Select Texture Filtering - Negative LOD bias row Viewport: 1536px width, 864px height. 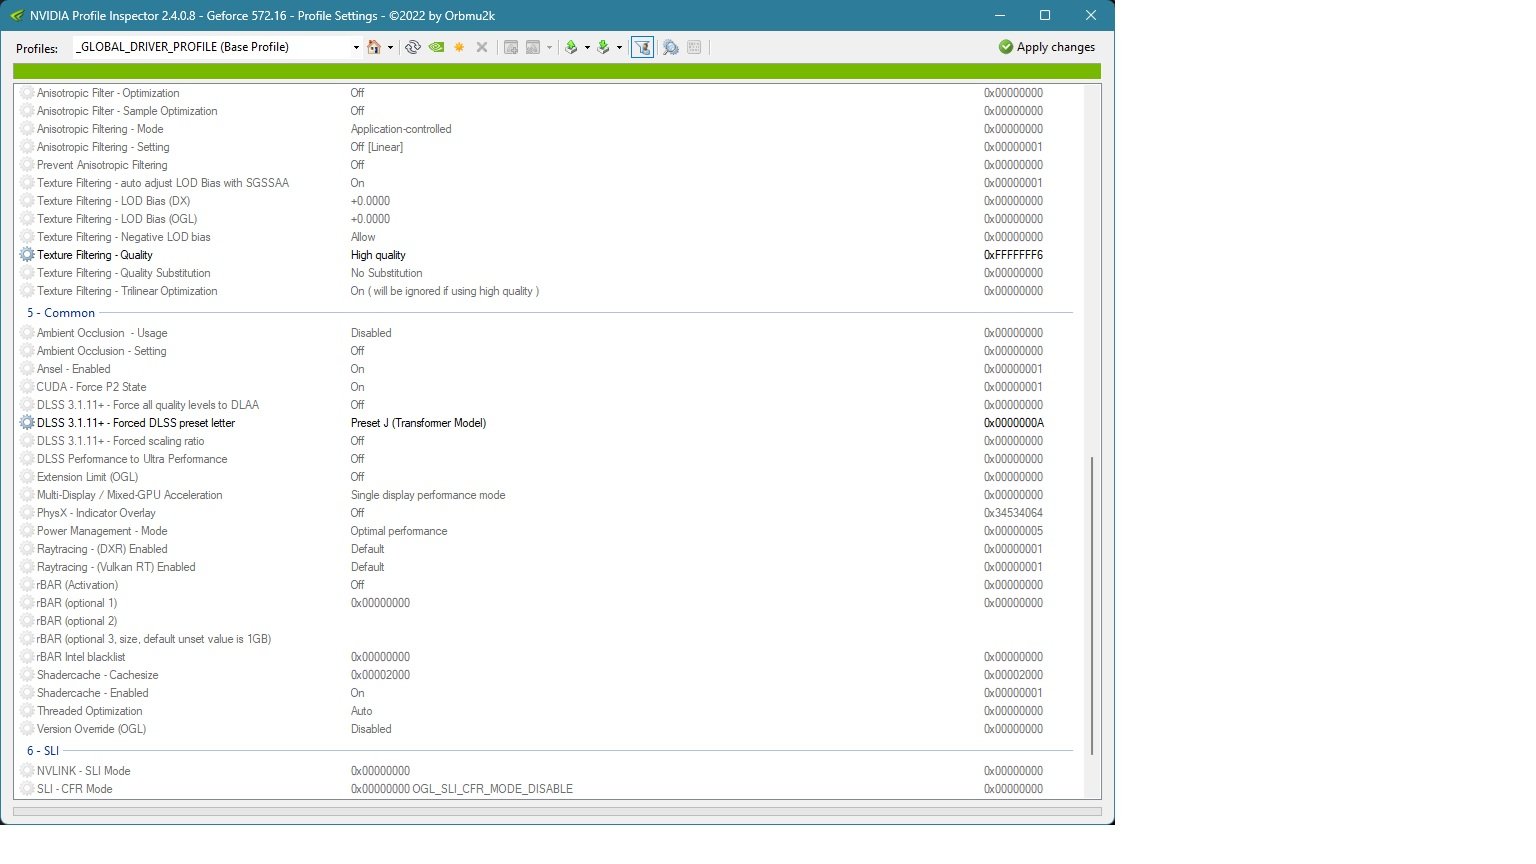pyautogui.click(x=548, y=237)
